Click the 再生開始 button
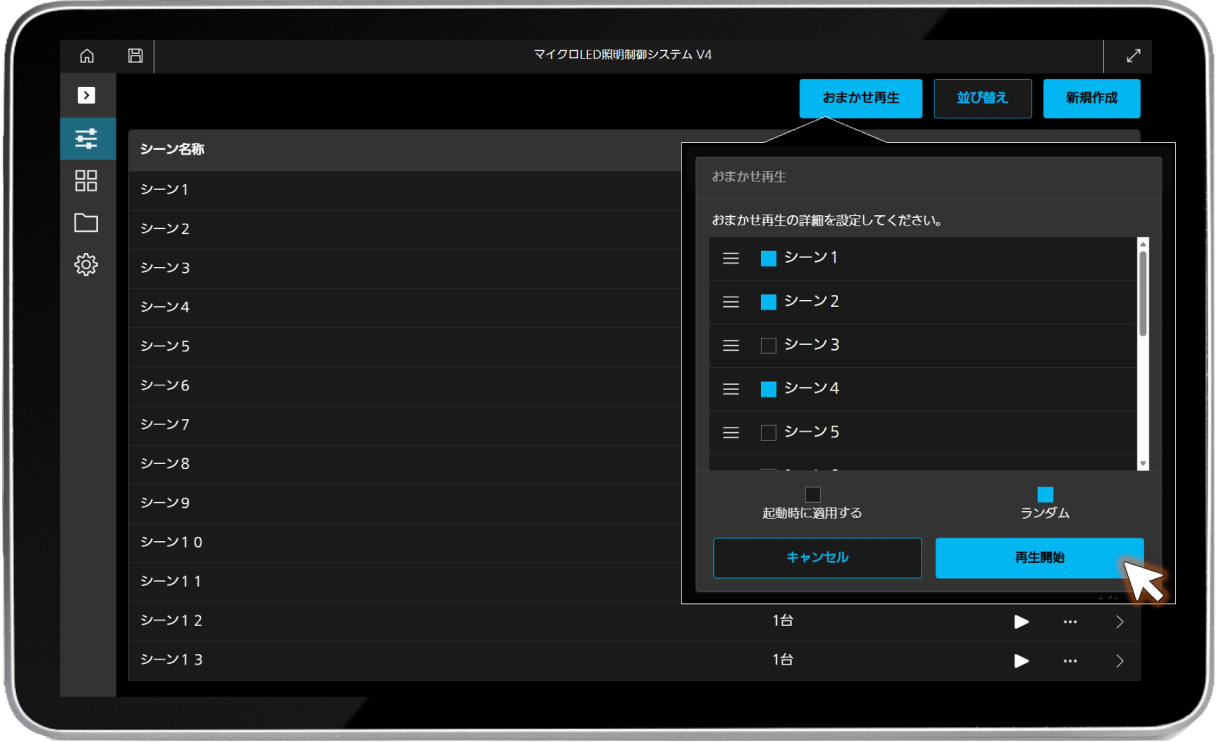The width and height of the screenshot is (1216, 742). [1039, 558]
